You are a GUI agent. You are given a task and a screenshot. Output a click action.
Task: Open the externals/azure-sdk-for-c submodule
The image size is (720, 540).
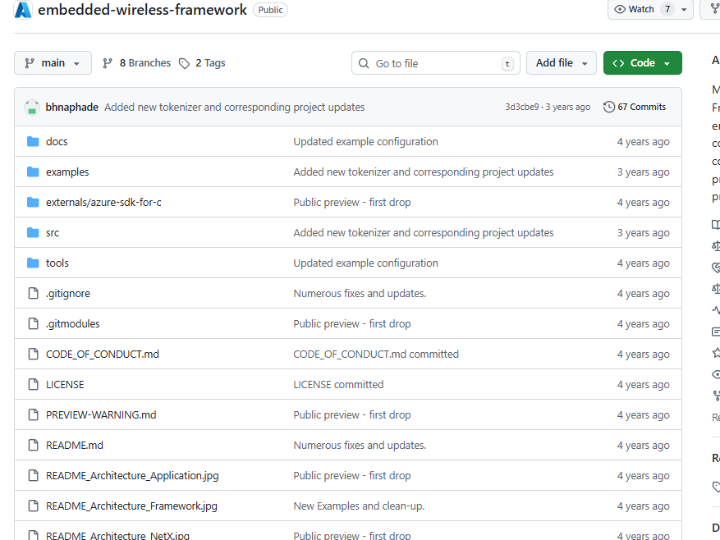[103, 203]
